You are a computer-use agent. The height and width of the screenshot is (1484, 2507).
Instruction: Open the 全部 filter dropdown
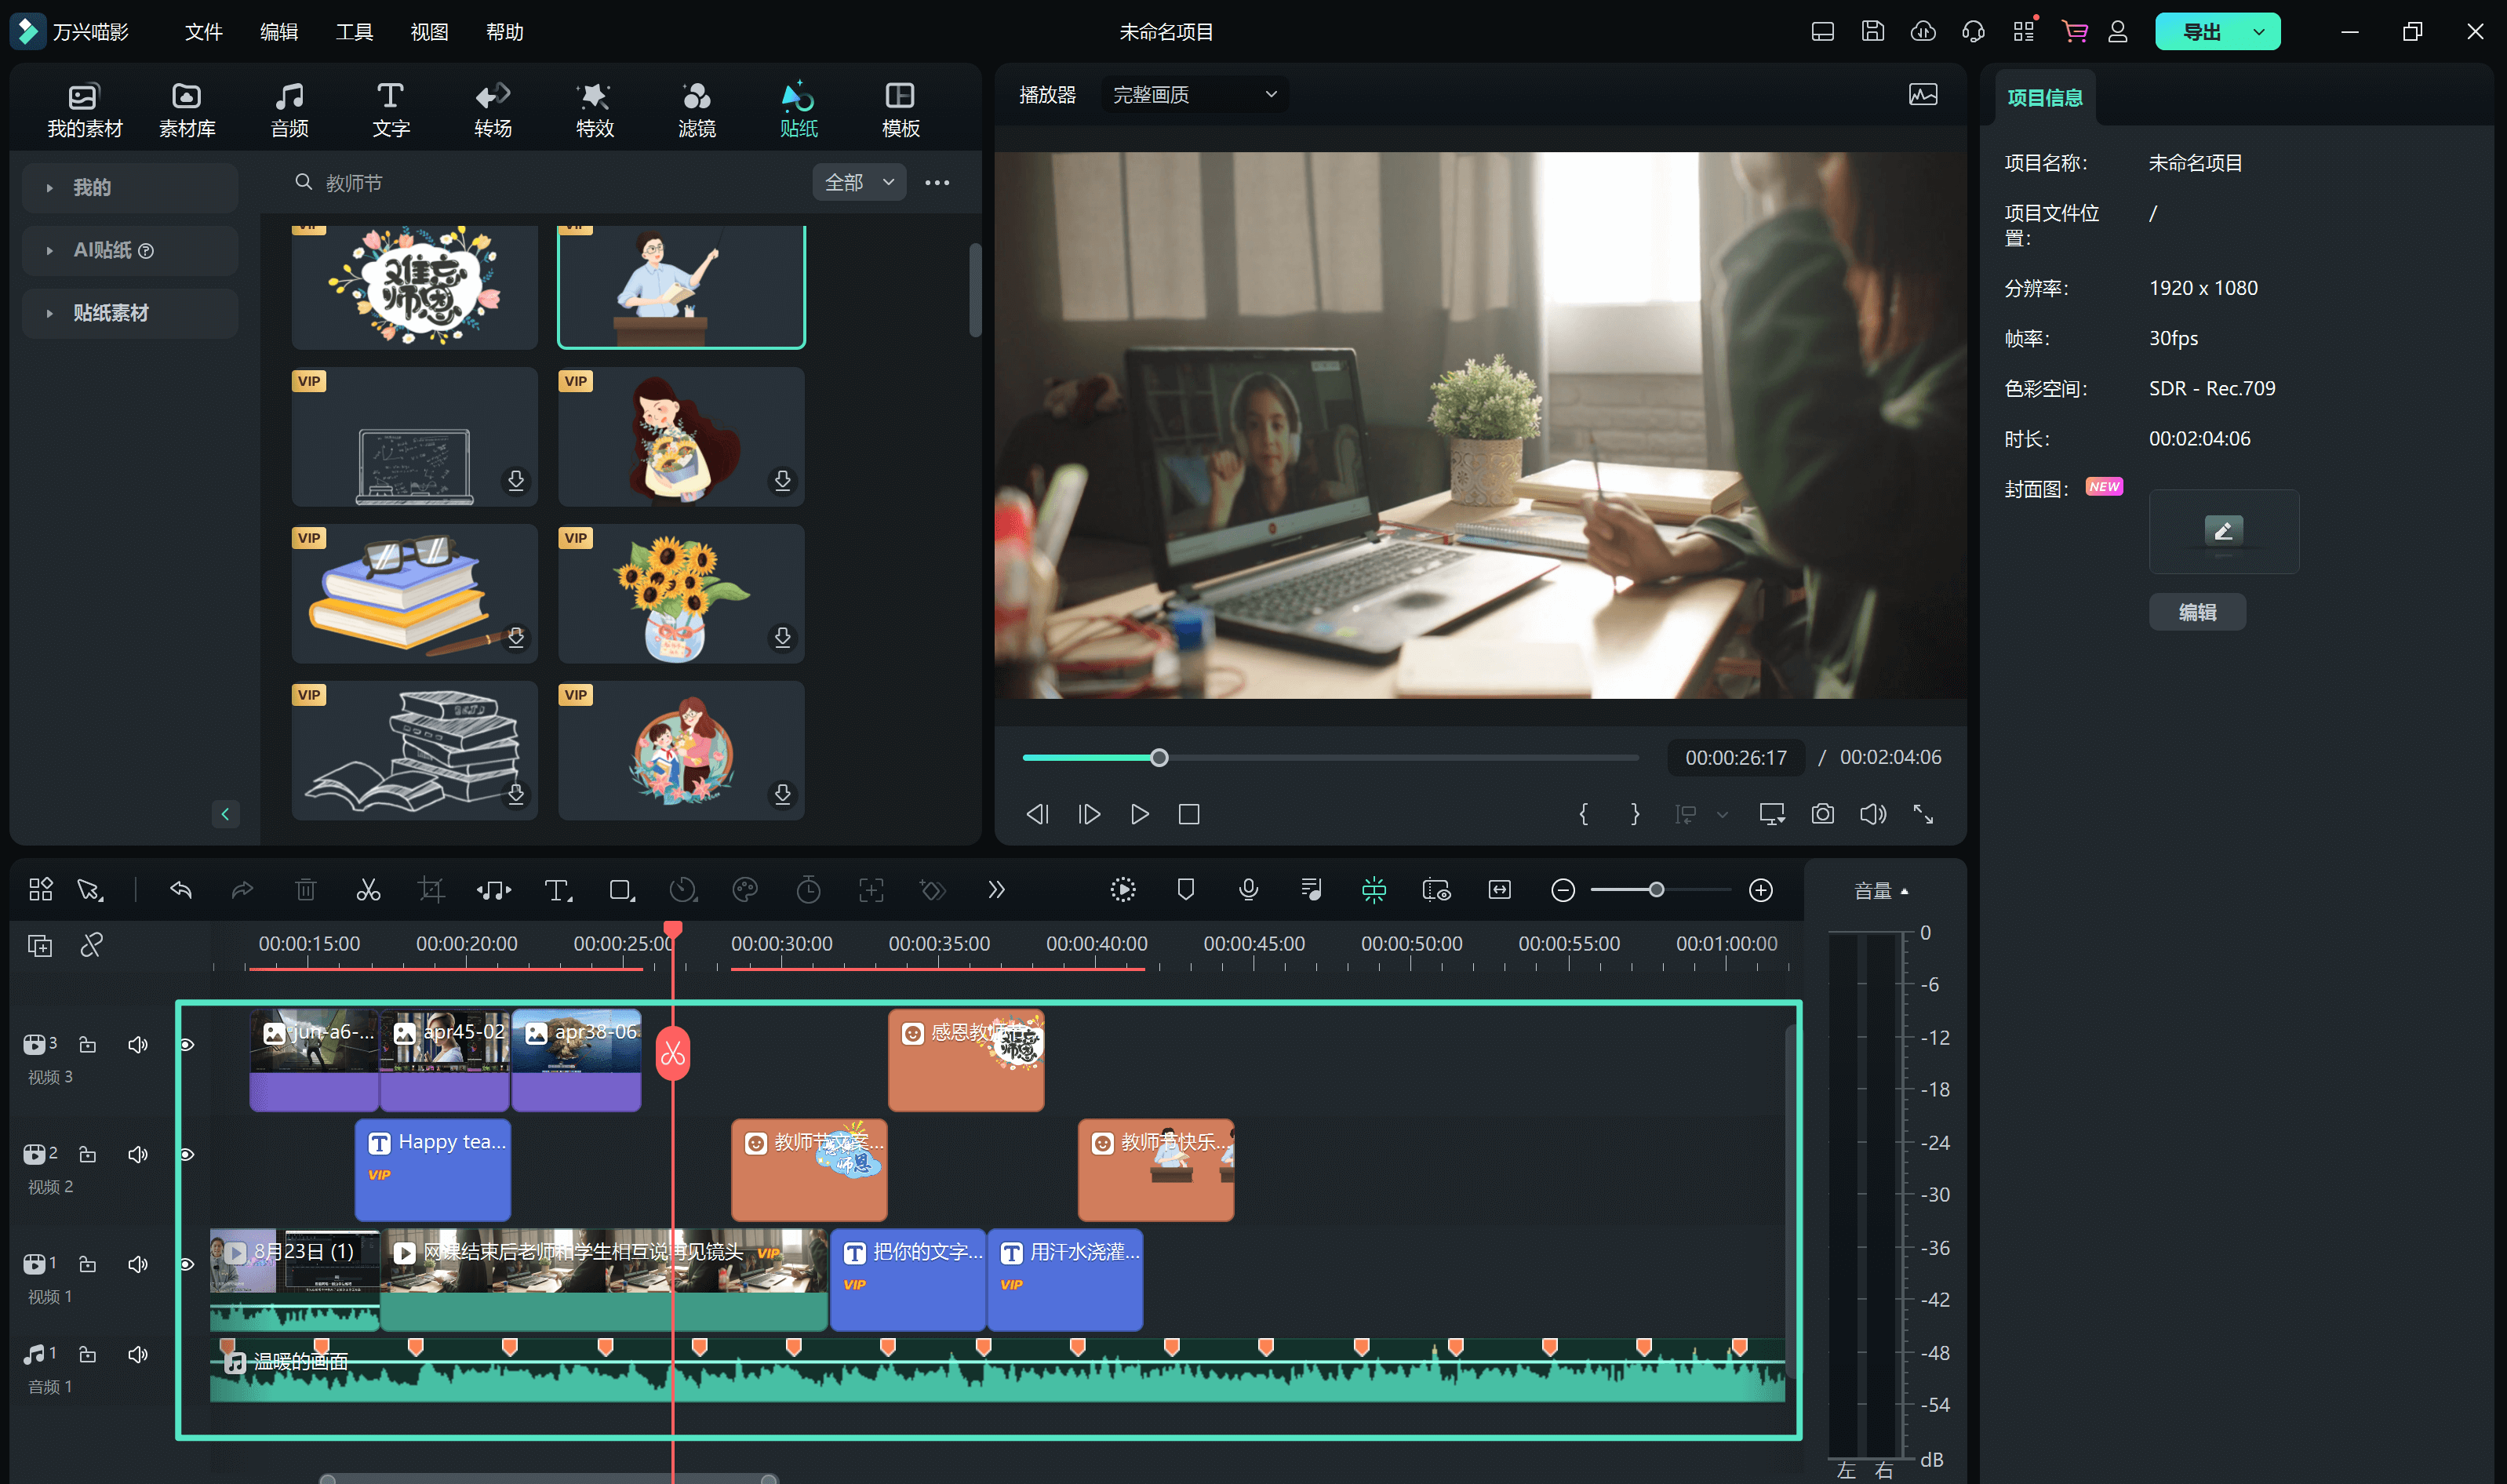point(858,182)
